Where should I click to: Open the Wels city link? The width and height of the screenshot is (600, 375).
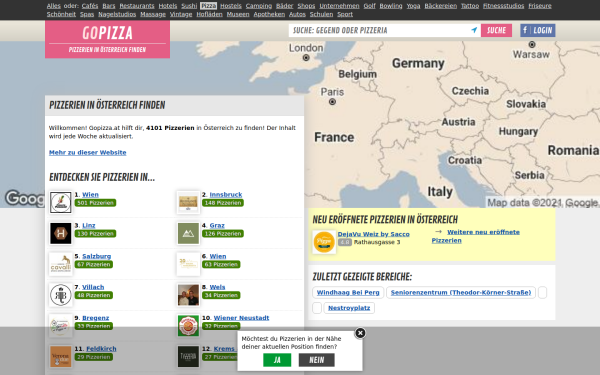click(217, 287)
